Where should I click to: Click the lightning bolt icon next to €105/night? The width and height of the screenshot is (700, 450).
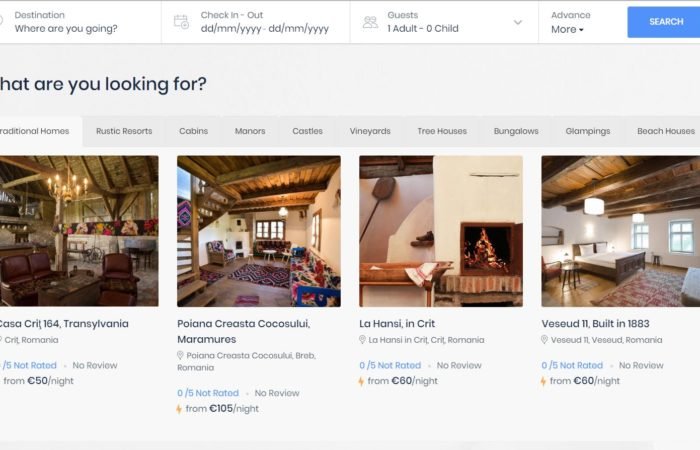(180, 409)
